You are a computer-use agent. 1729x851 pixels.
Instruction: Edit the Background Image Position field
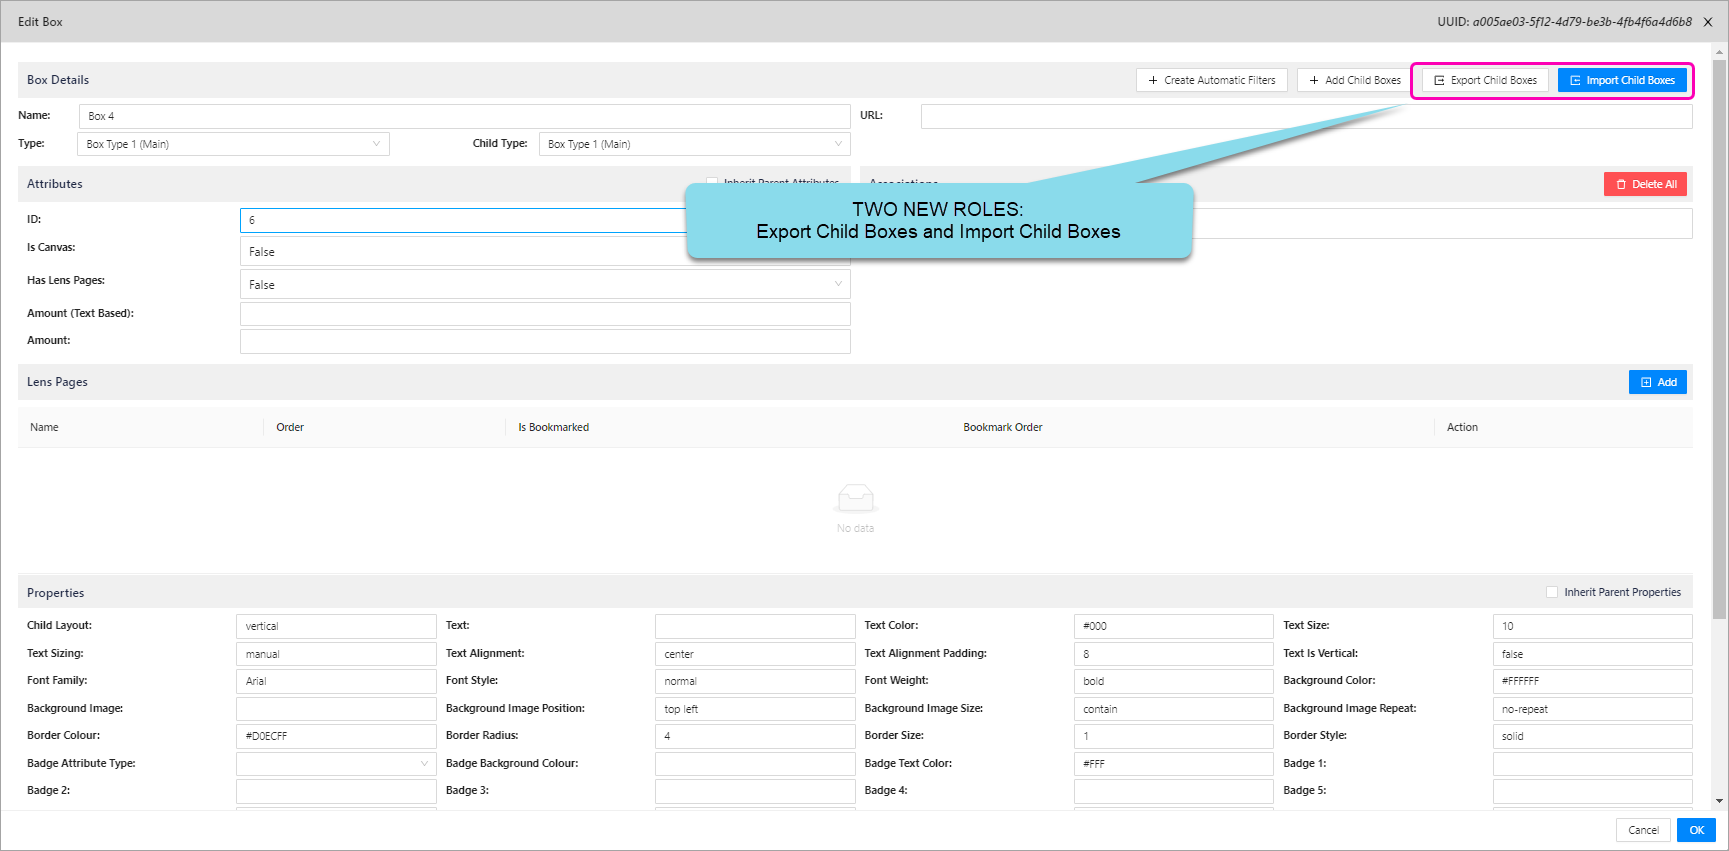click(755, 709)
